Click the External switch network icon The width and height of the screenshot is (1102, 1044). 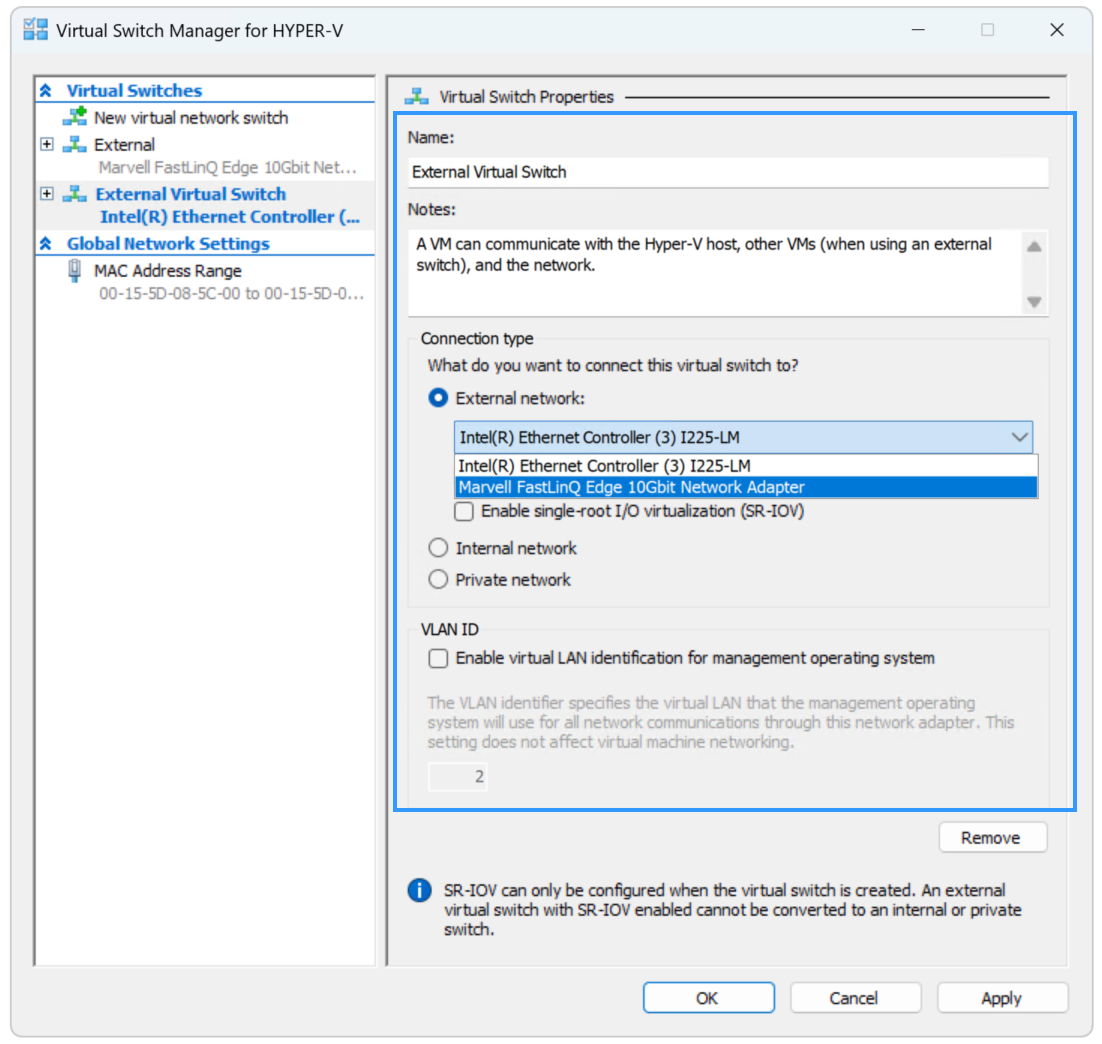[75, 145]
